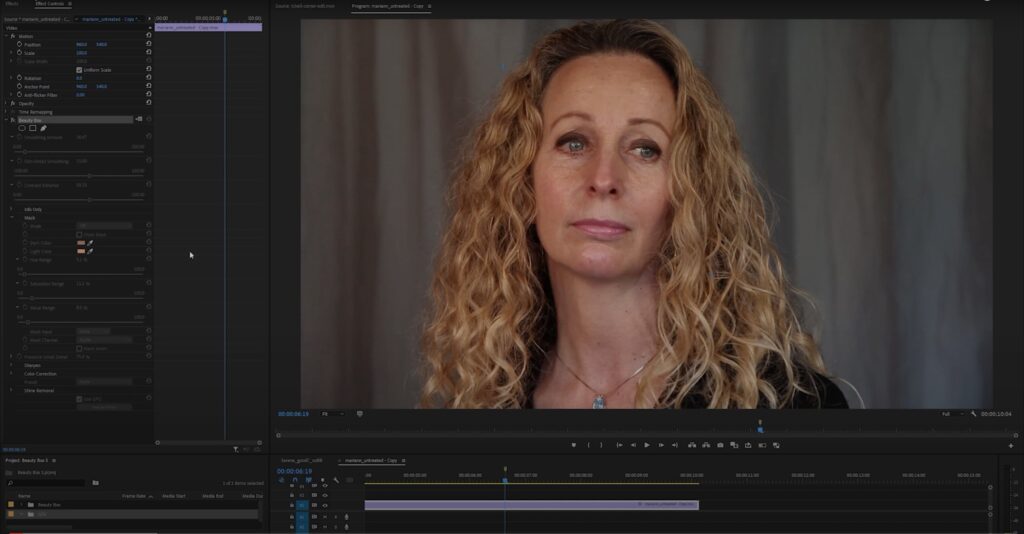Click the Light Color swatch
The image size is (1024, 534).
pos(81,251)
